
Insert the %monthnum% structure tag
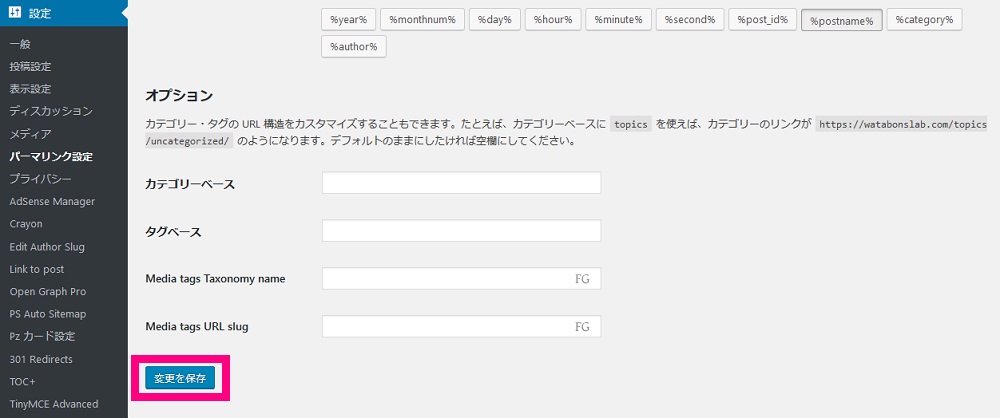coord(422,20)
